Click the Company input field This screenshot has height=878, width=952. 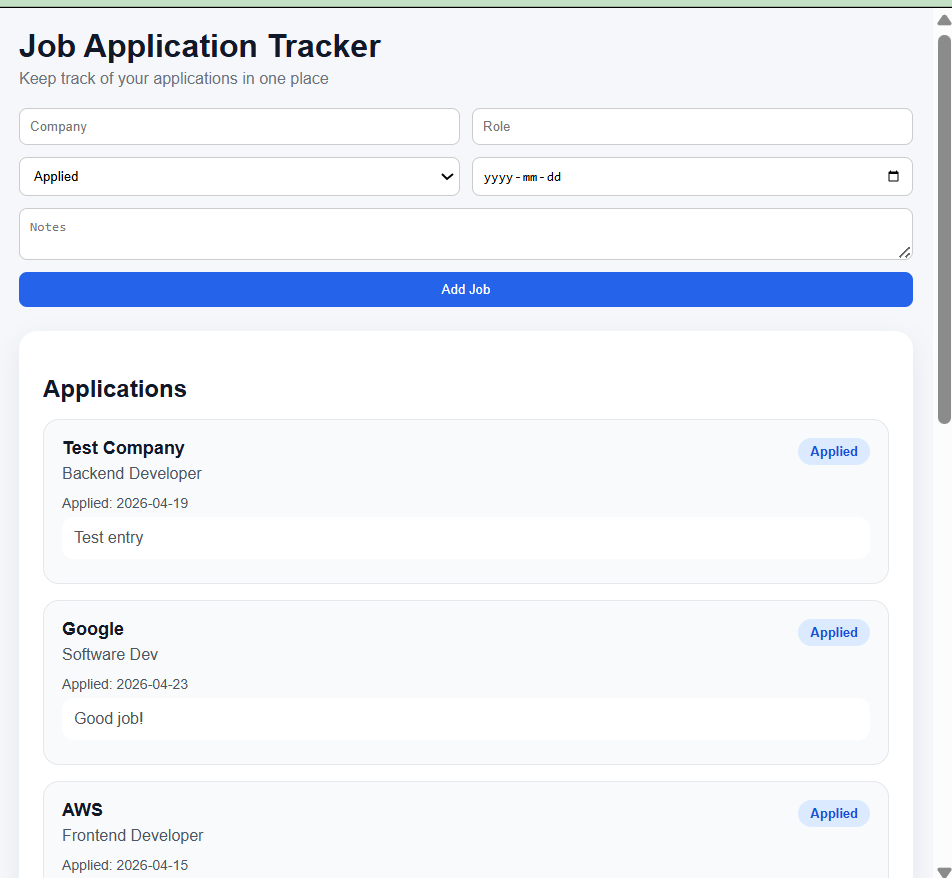pos(239,126)
